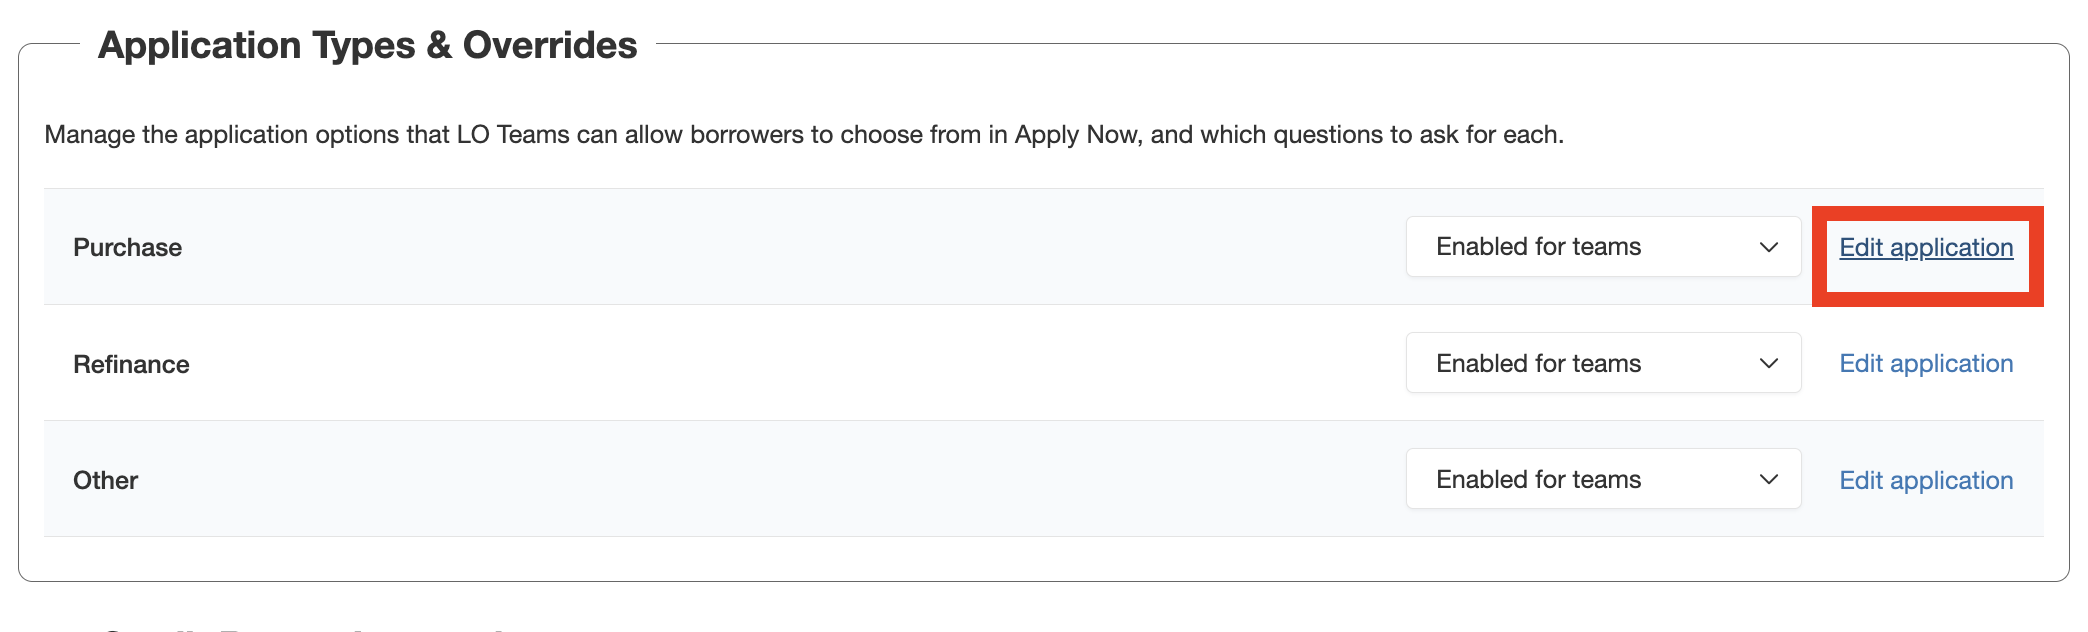Click the Purchase application type label

(x=127, y=248)
